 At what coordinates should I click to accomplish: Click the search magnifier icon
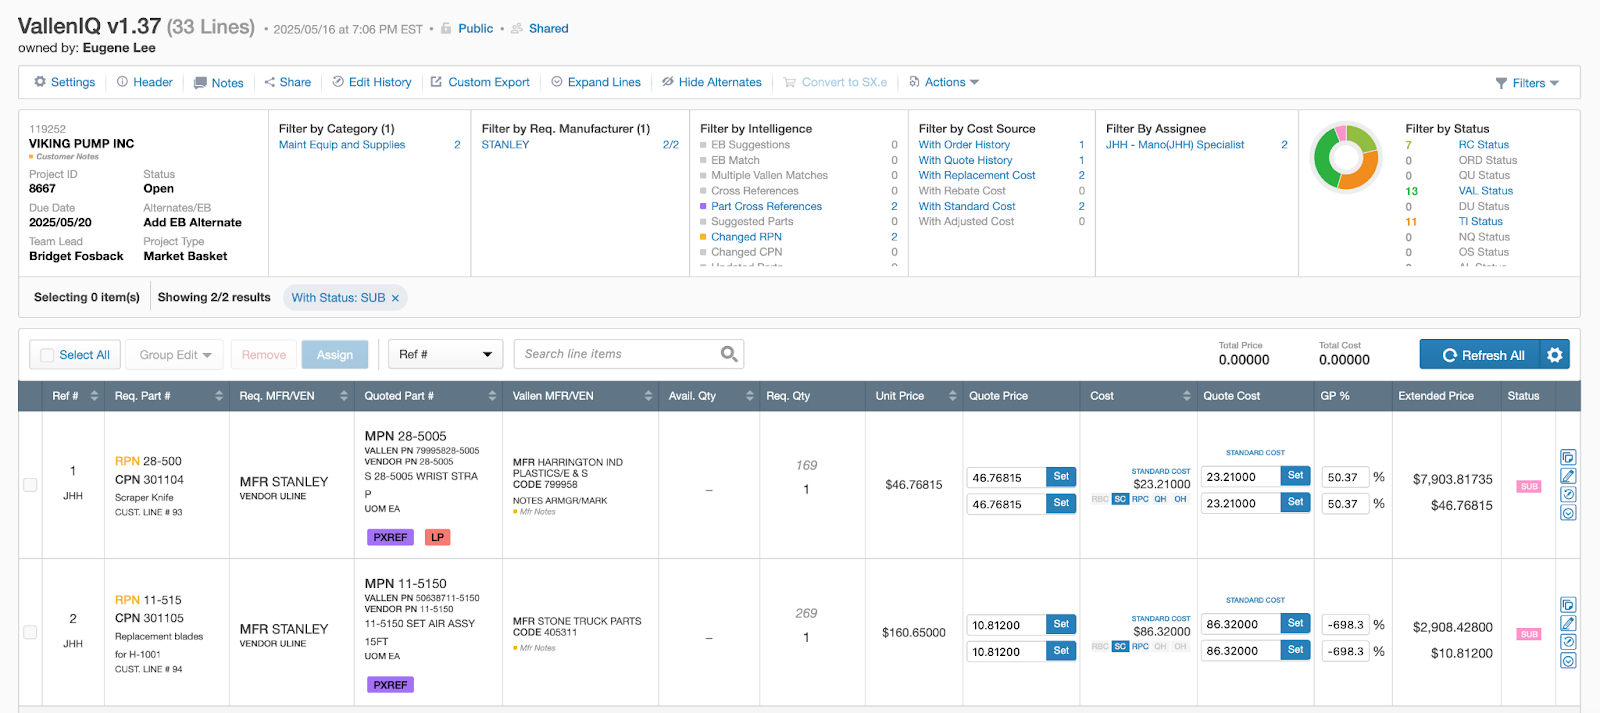pyautogui.click(x=729, y=354)
